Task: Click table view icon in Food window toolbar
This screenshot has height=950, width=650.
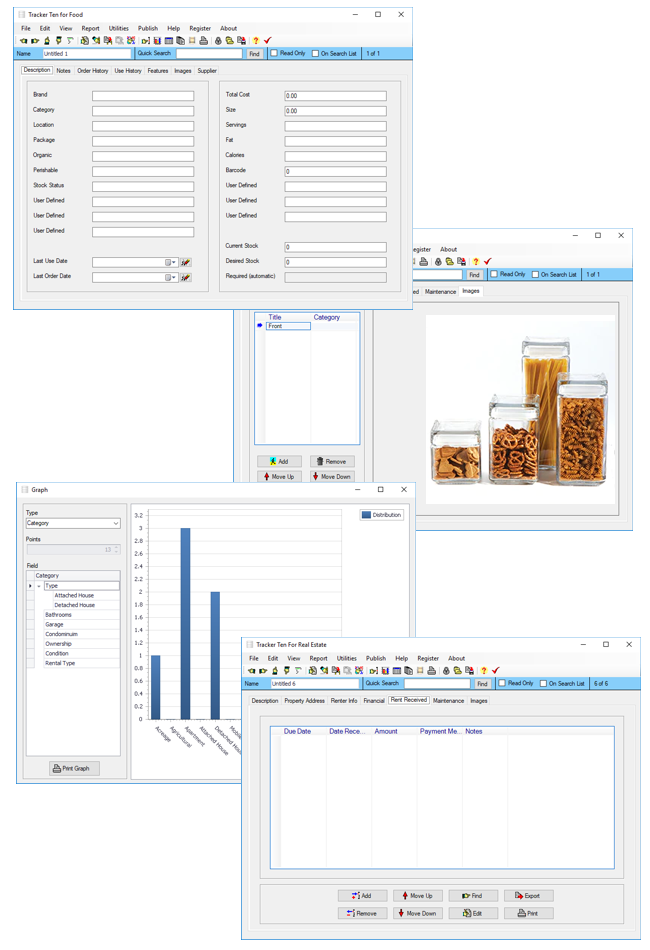Action: (169, 41)
